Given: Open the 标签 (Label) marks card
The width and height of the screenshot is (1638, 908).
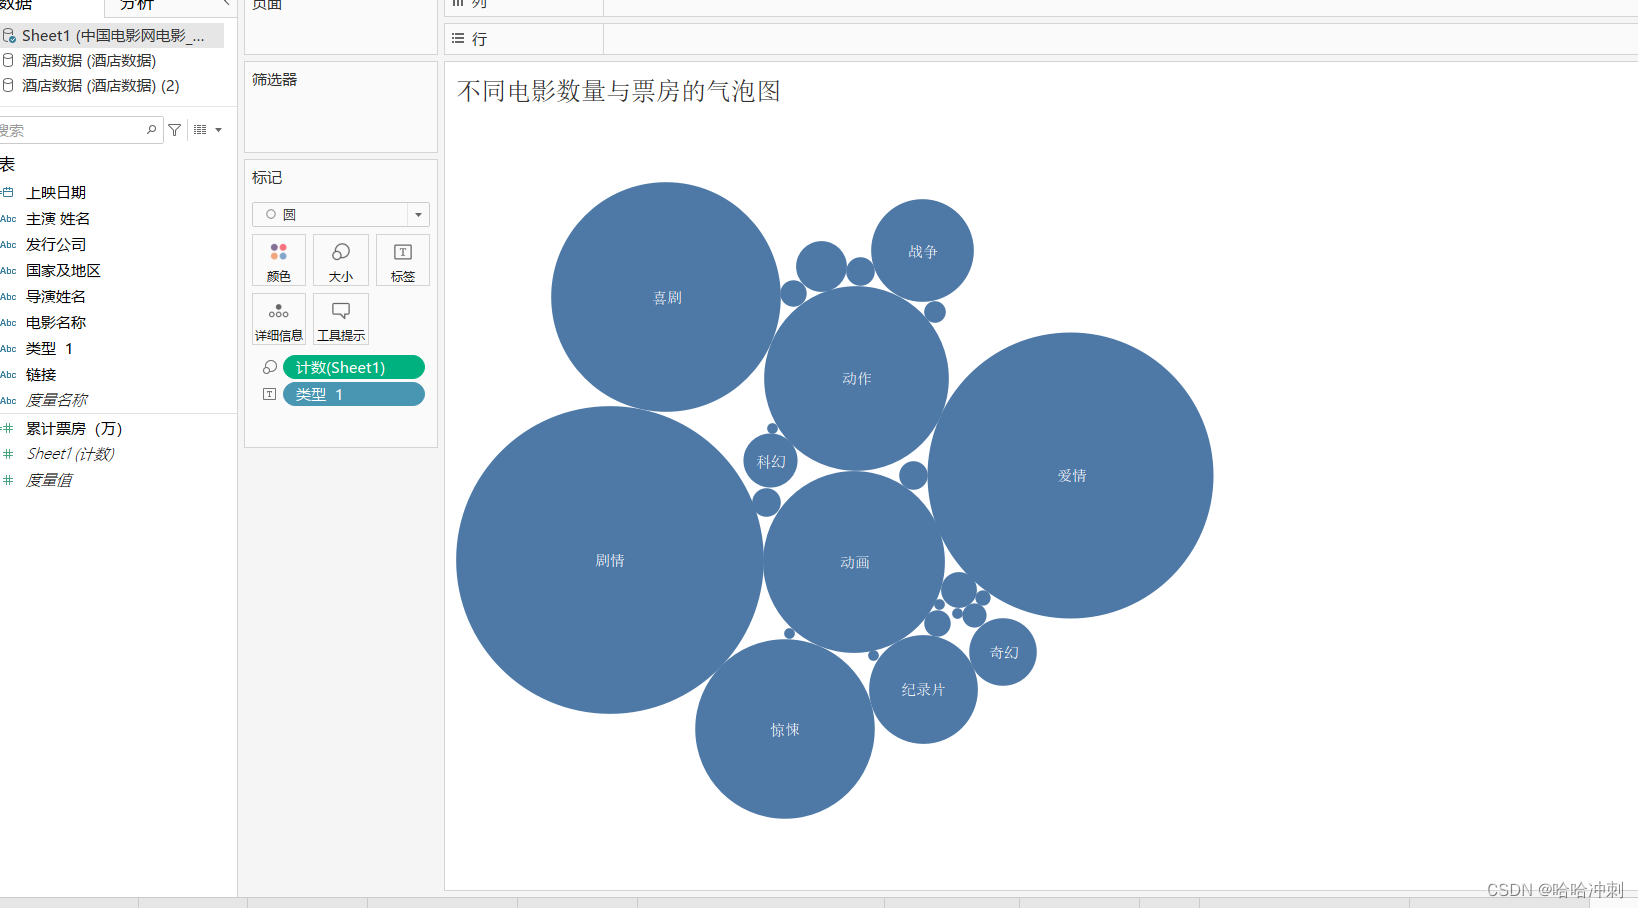Looking at the screenshot, I should (x=403, y=260).
